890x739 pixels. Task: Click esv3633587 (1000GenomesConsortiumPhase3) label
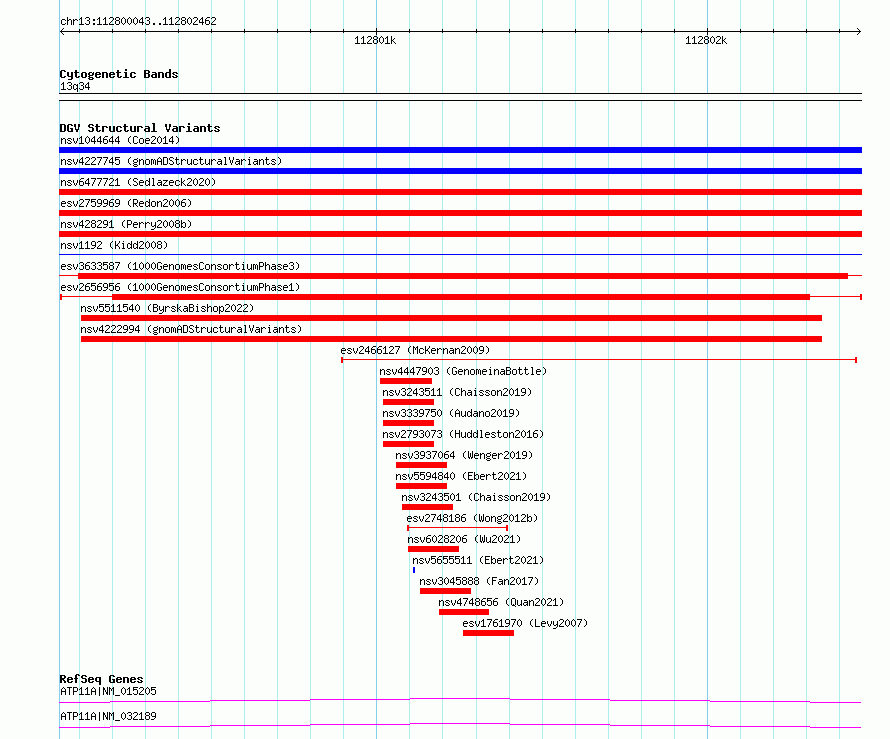[x=180, y=266]
